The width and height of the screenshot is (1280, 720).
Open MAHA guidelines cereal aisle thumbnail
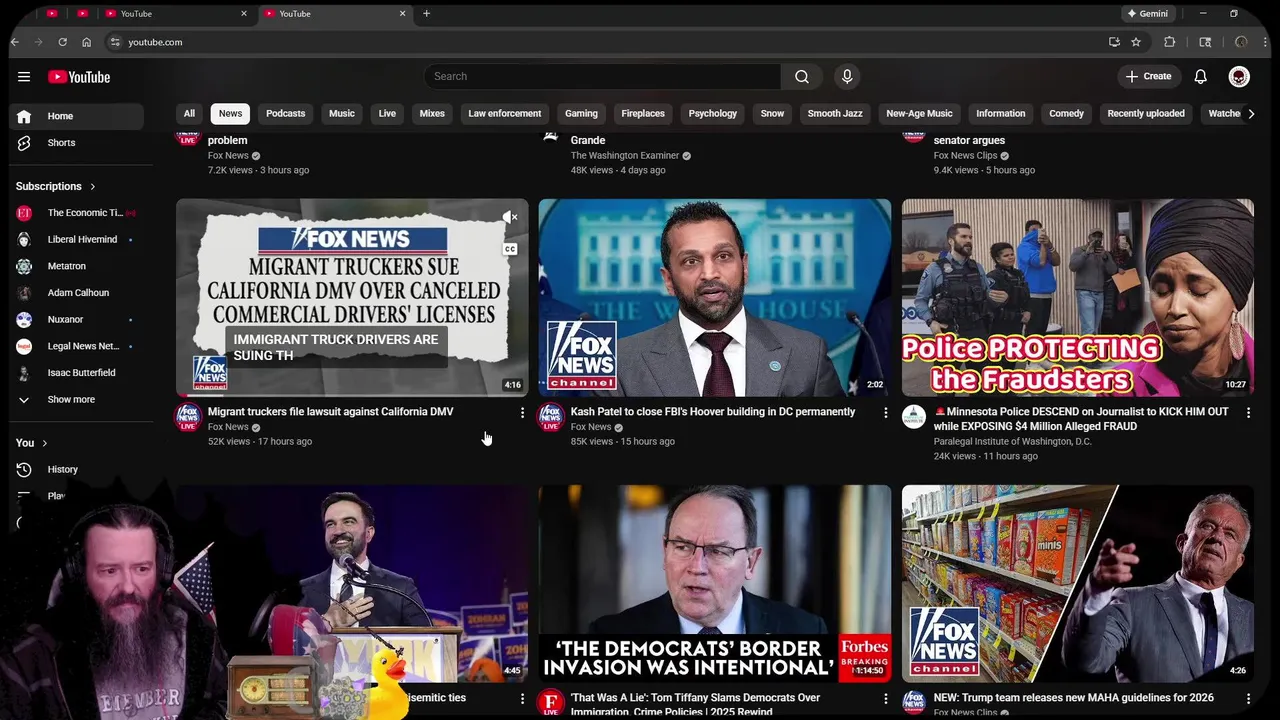1077,584
